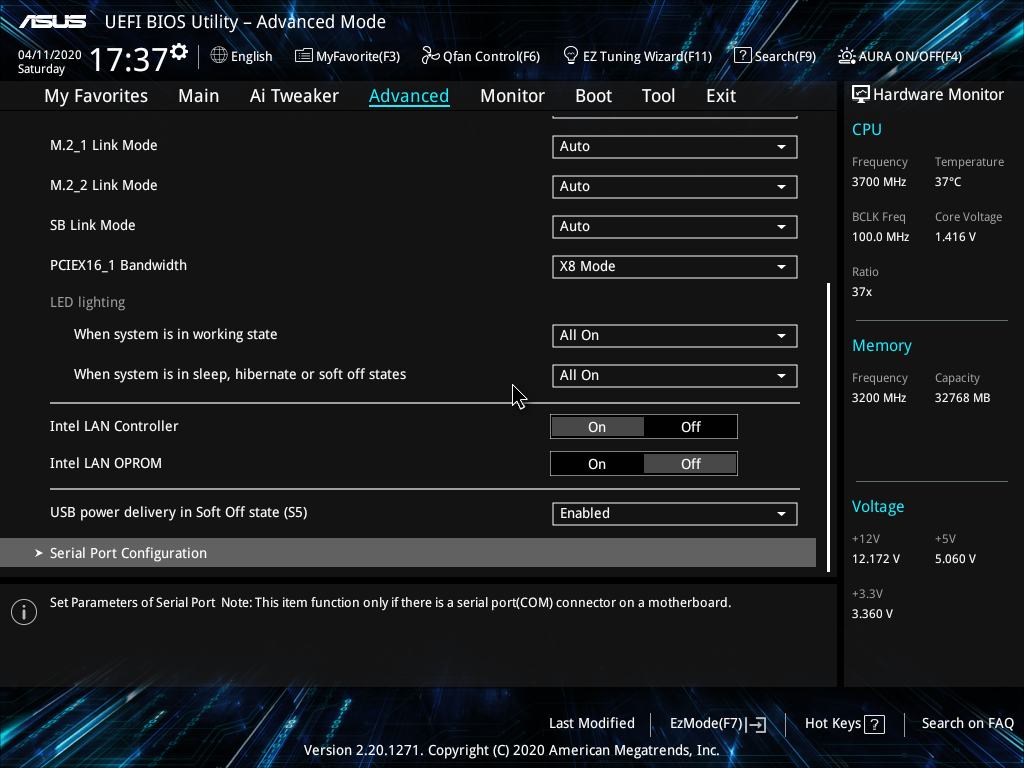Click the info icon beside help text
Viewport: 1024px width, 768px height.
click(24, 612)
